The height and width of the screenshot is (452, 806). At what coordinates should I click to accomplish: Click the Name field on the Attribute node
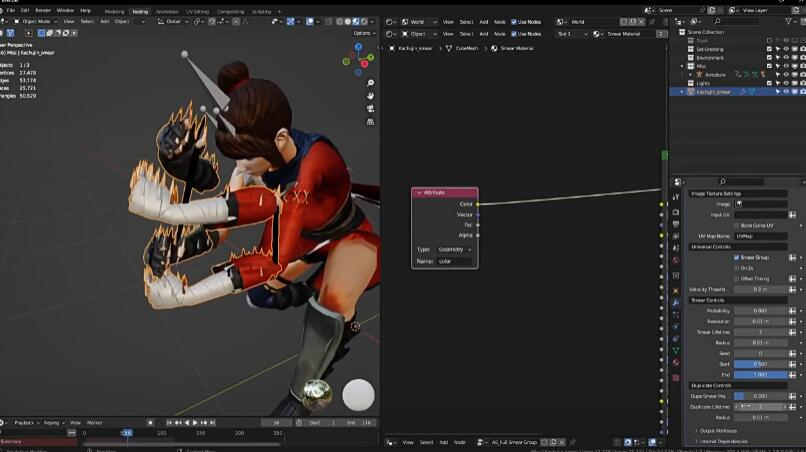[x=455, y=261]
